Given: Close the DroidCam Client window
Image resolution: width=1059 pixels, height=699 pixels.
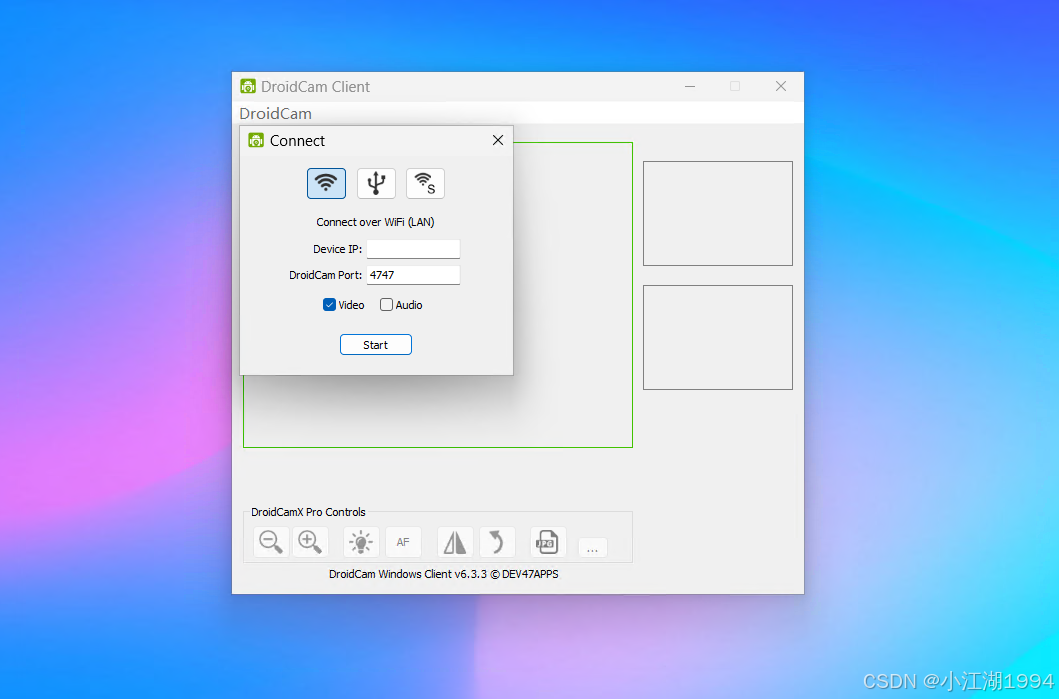Looking at the screenshot, I should click(x=781, y=86).
